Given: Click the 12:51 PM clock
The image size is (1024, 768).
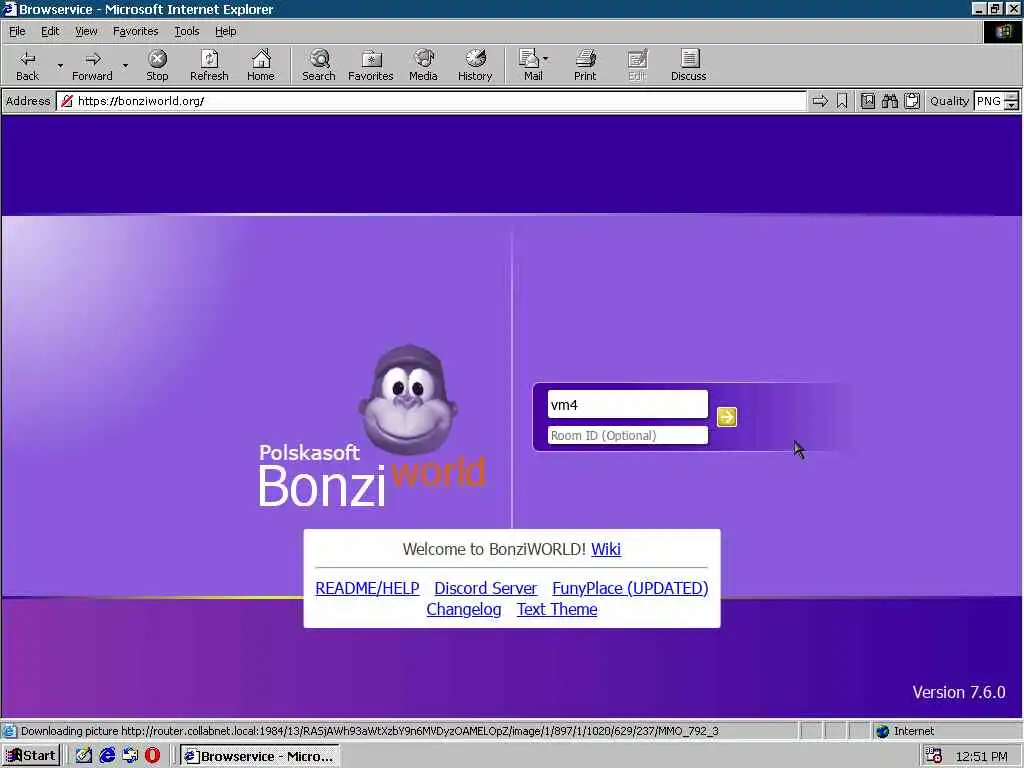Looking at the screenshot, I should coord(982,756).
